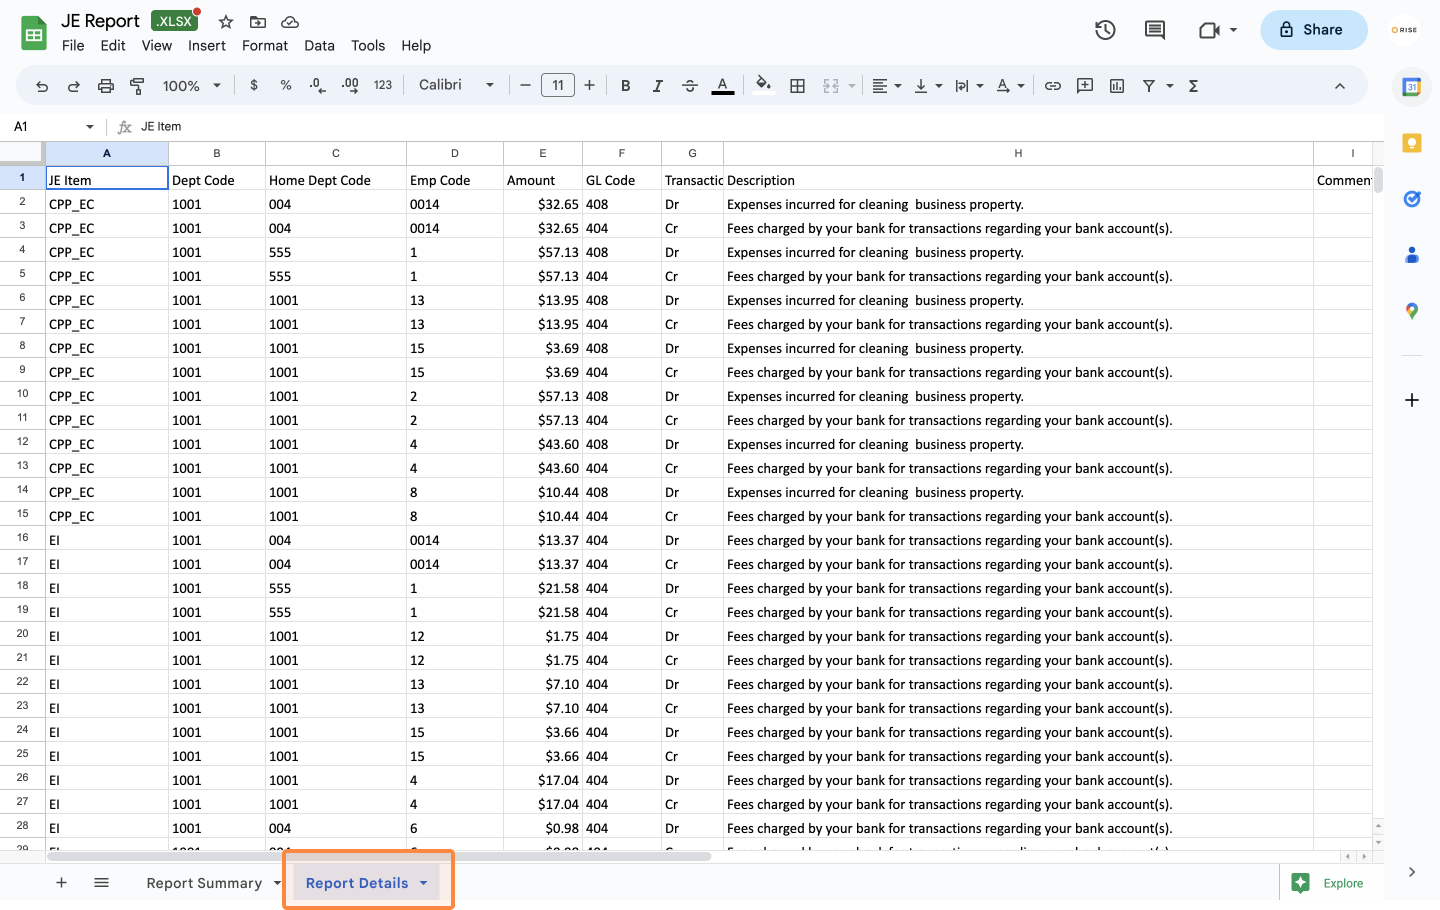Toggle italic formatting
Viewport: 1440px width, 910px height.
[657, 86]
